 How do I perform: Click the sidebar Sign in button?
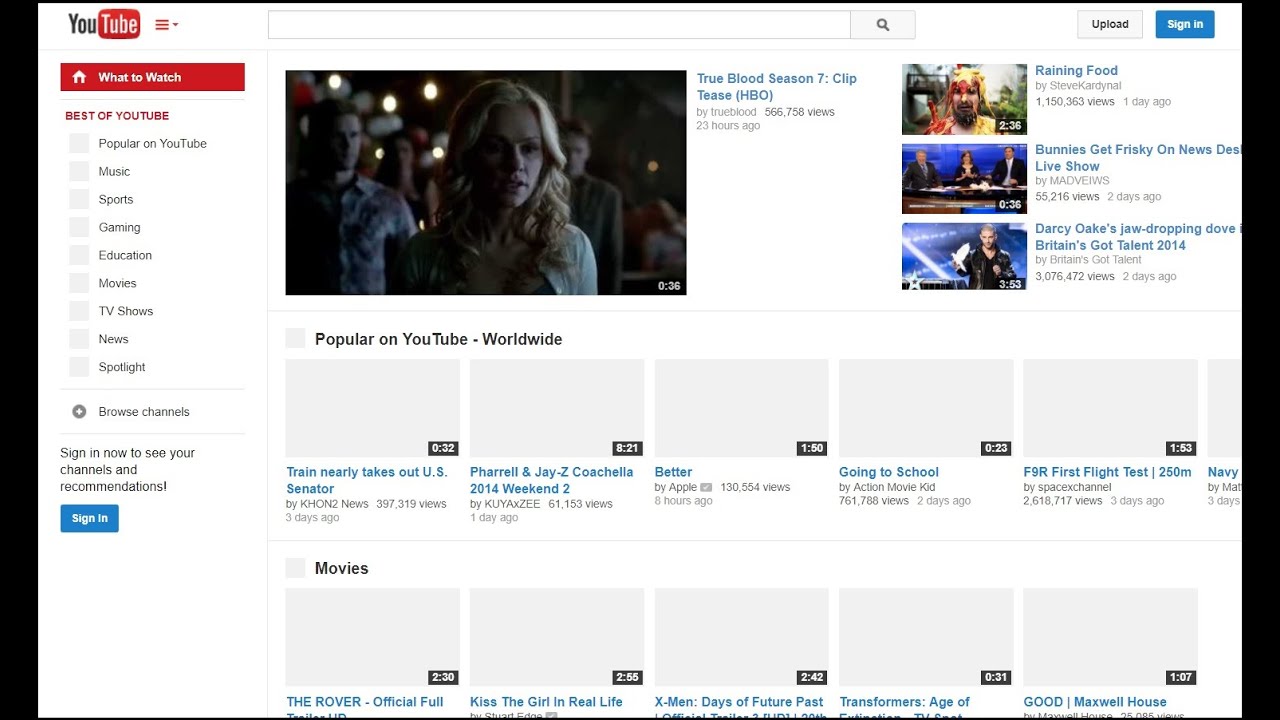(89, 518)
